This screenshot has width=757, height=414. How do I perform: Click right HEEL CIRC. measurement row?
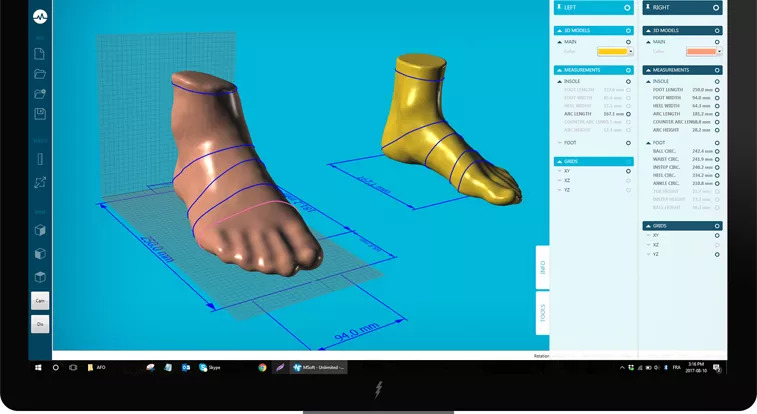686,175
